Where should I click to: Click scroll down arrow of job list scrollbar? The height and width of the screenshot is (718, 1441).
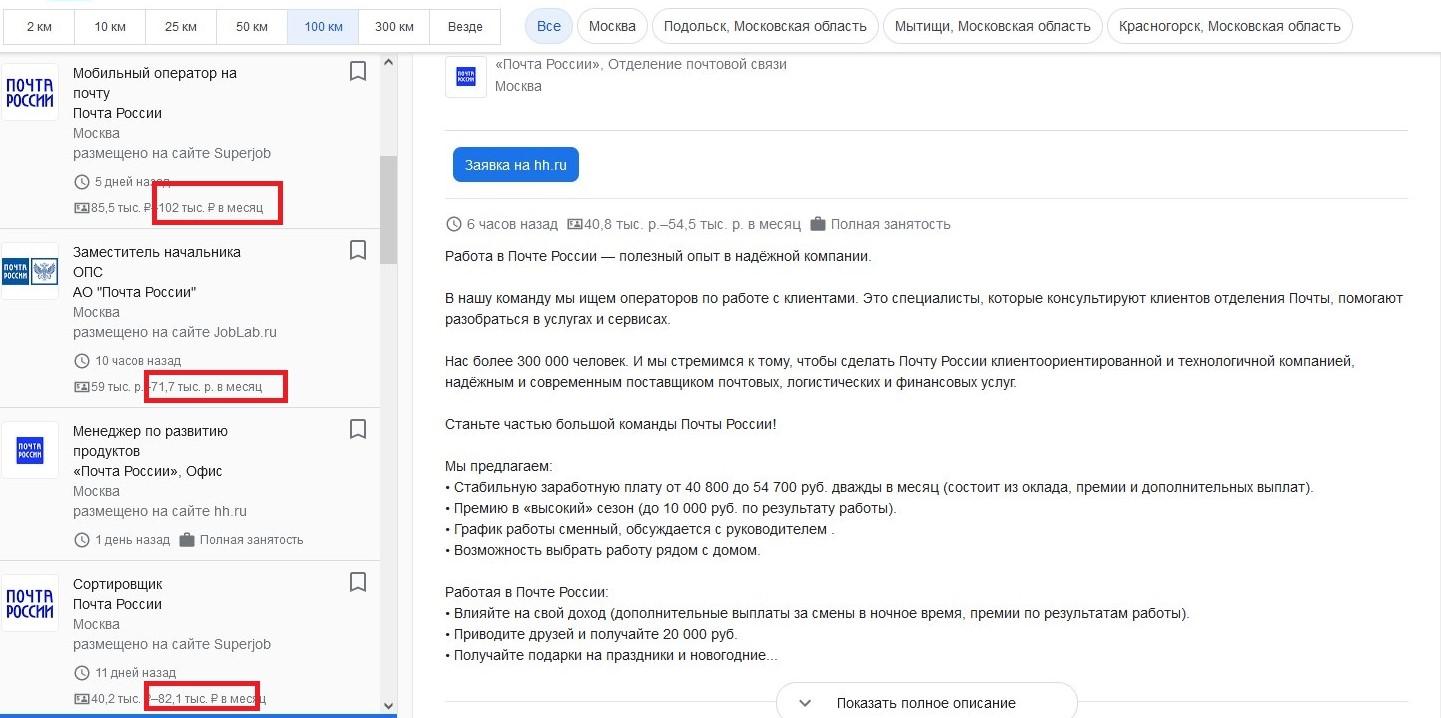pyautogui.click(x=389, y=705)
